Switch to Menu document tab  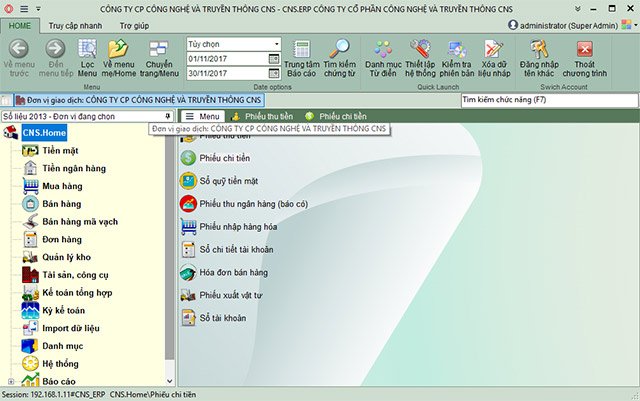tap(202, 116)
